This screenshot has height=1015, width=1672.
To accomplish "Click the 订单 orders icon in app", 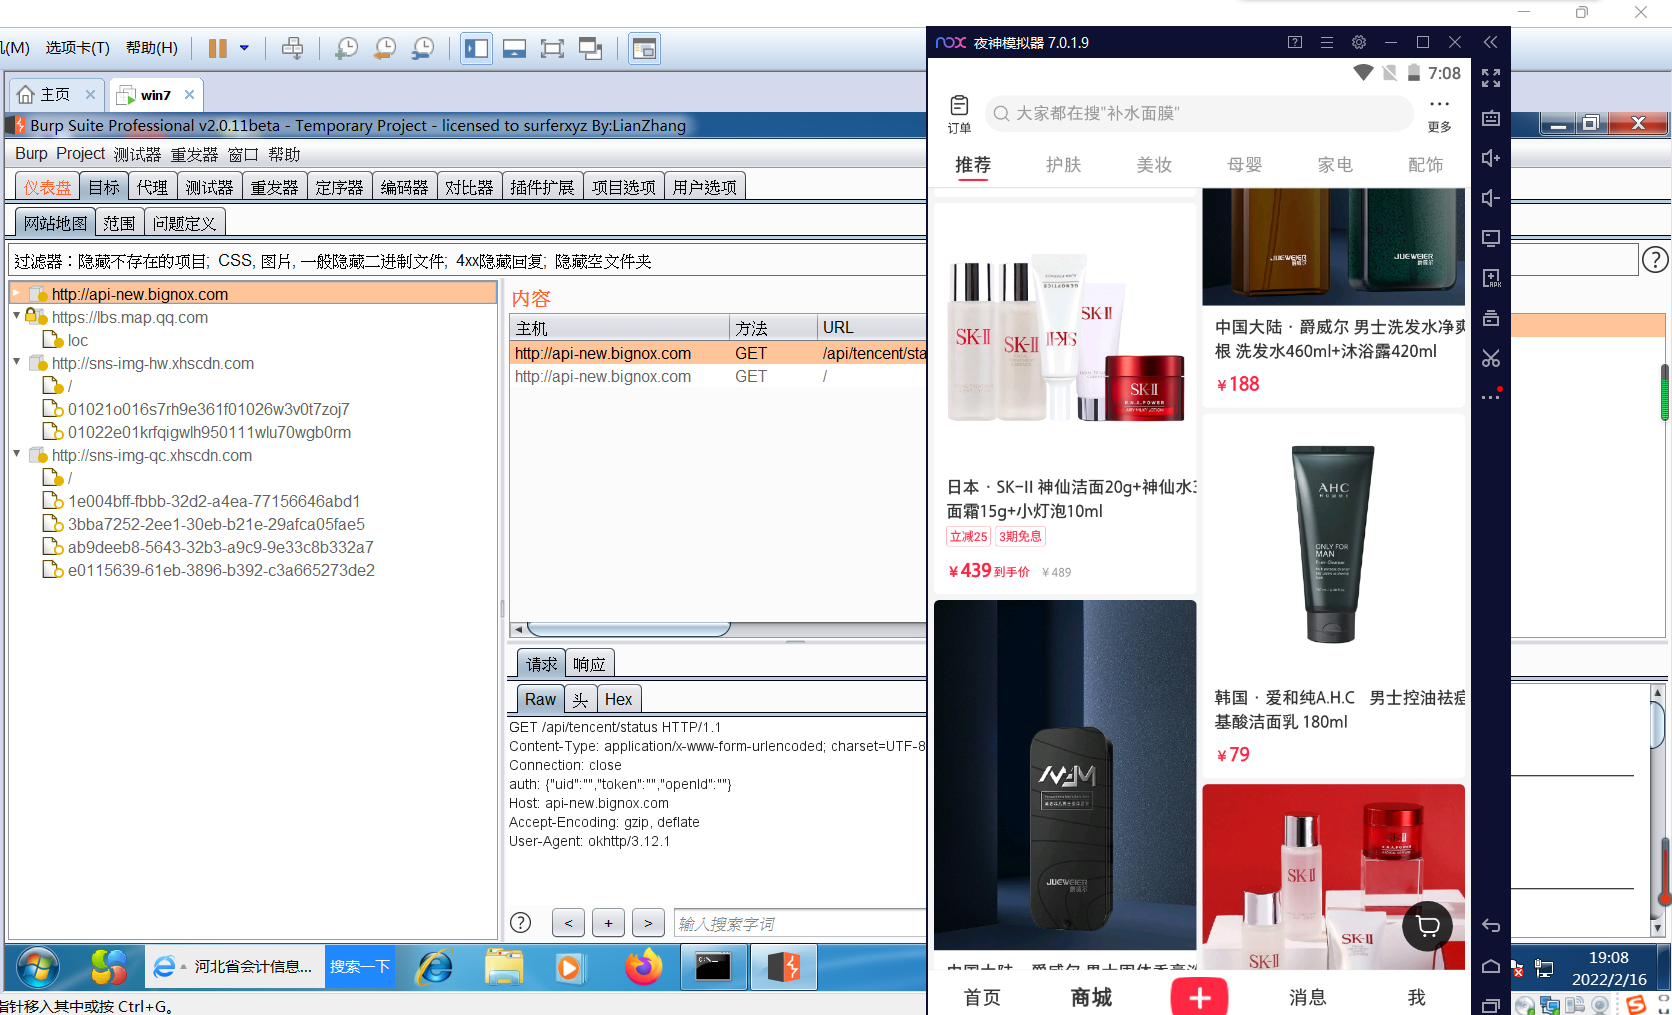I will pos(959,114).
